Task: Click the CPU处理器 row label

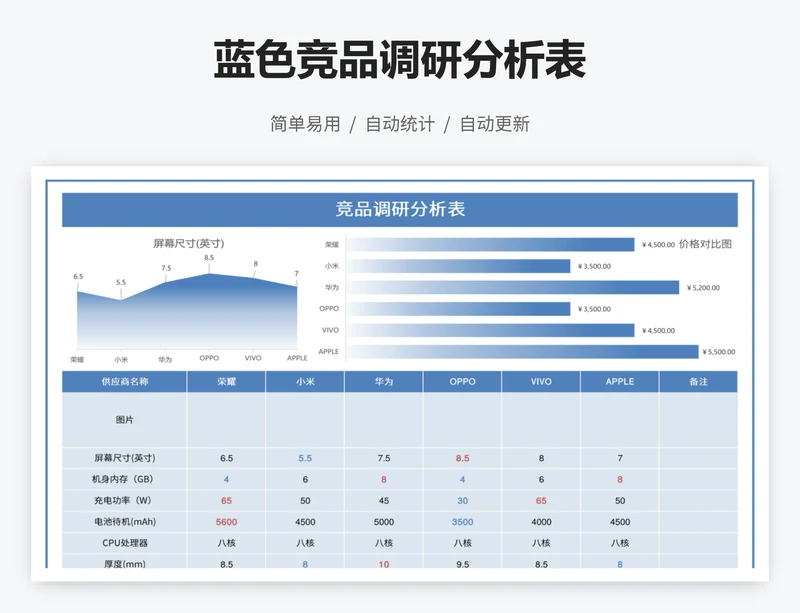Action: click(x=124, y=543)
